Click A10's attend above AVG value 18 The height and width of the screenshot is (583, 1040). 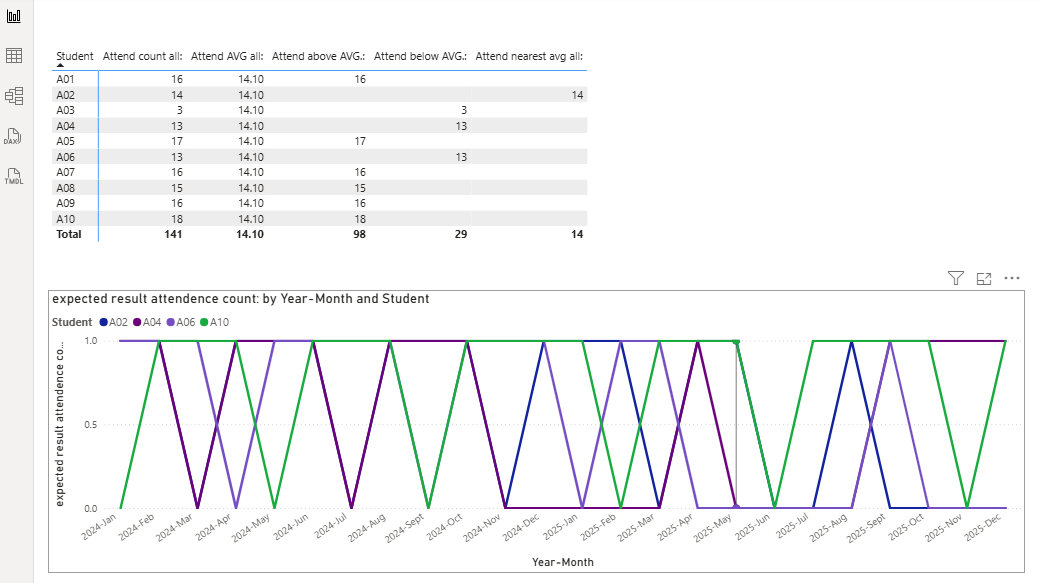coord(360,220)
